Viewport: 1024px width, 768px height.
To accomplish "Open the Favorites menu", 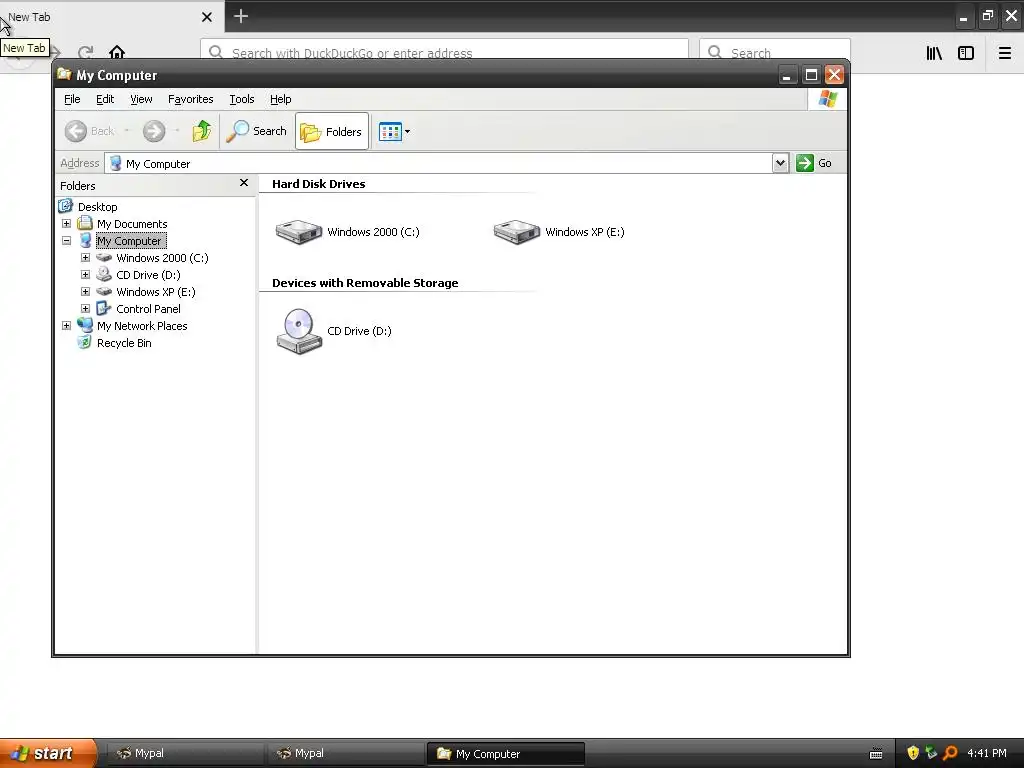I will 191,99.
